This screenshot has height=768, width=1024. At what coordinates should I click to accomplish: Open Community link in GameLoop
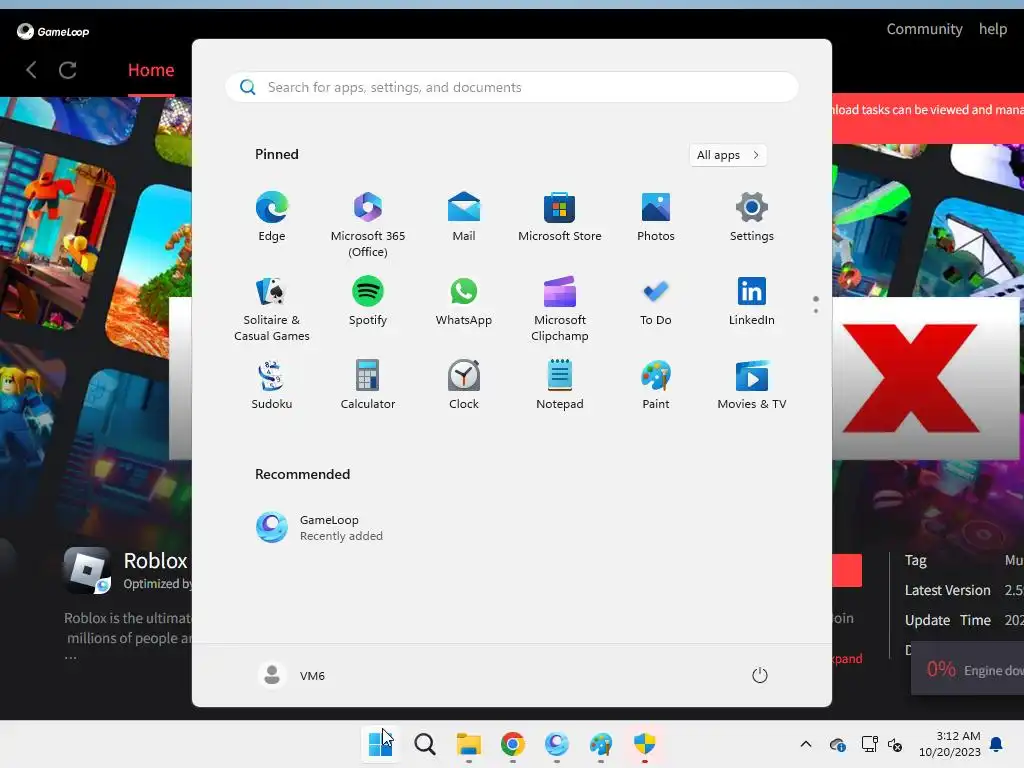[924, 29]
